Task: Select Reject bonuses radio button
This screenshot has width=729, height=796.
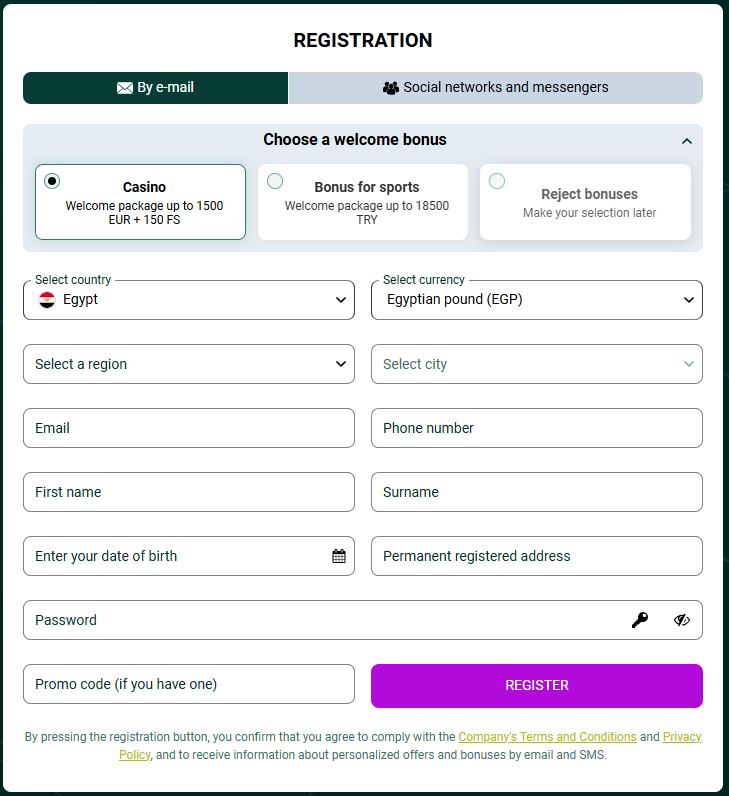Action: (497, 181)
